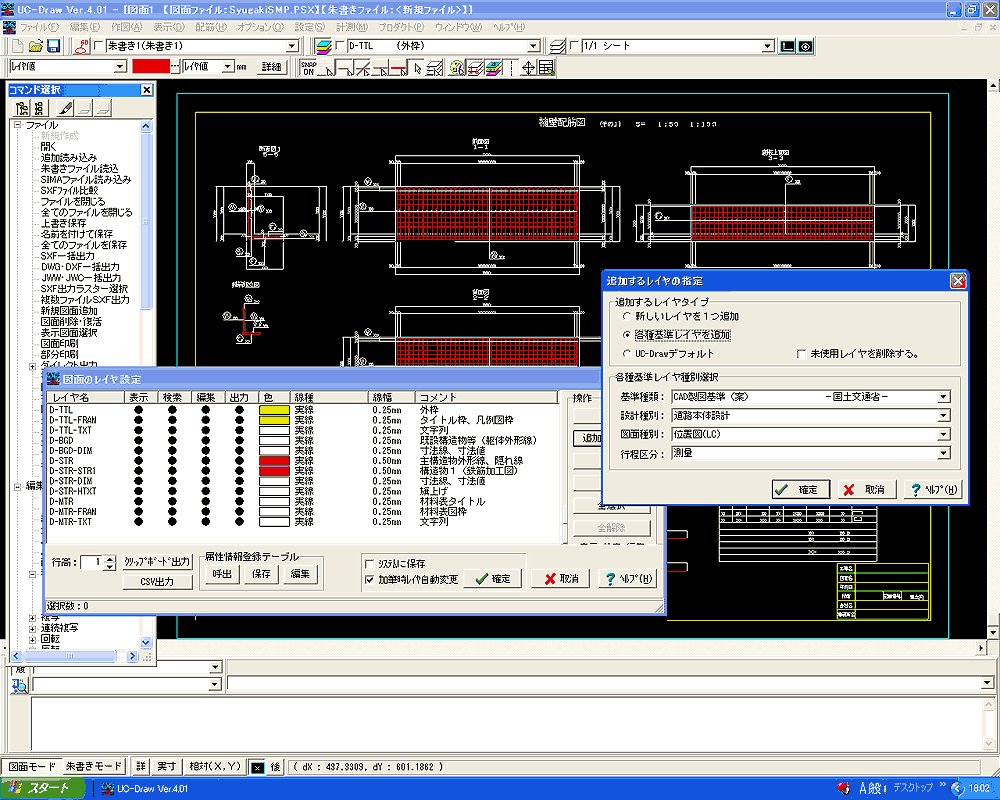
Task: Click the Open folder toolbar icon
Action: [36, 46]
